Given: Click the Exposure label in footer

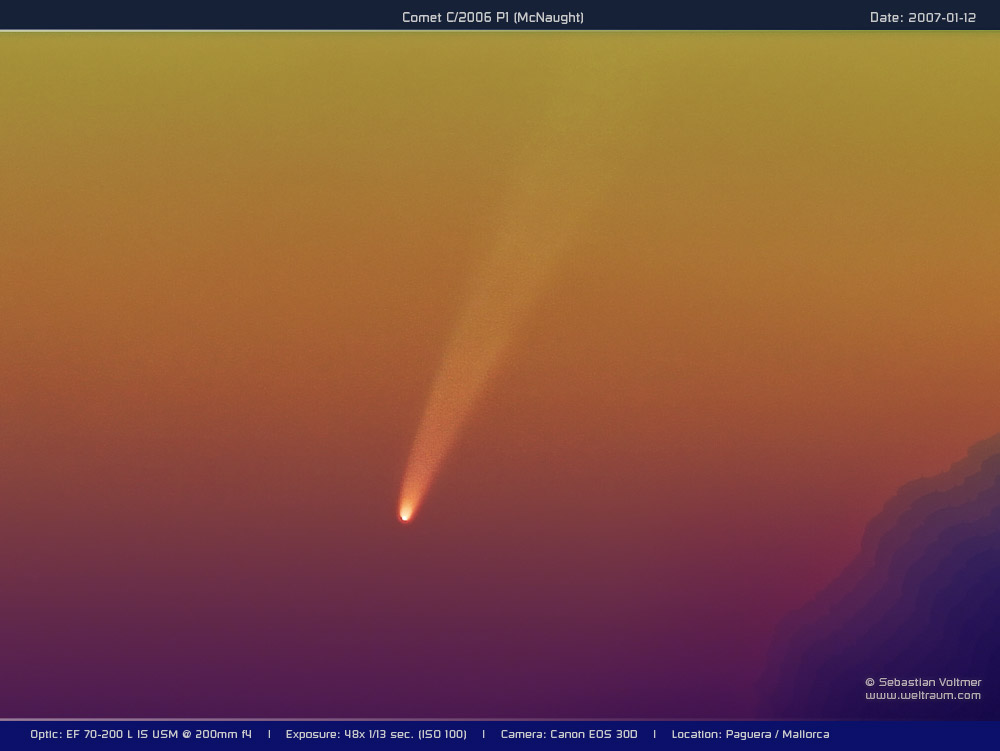Looking at the screenshot, I should tap(311, 735).
